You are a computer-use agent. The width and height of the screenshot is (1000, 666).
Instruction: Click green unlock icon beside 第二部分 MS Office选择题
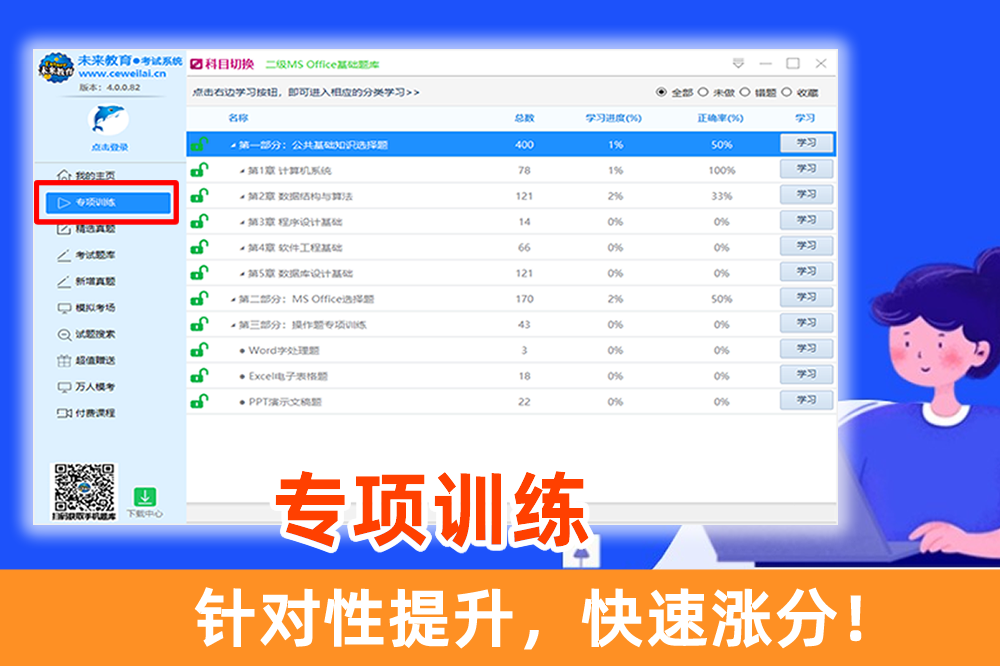[x=200, y=298]
